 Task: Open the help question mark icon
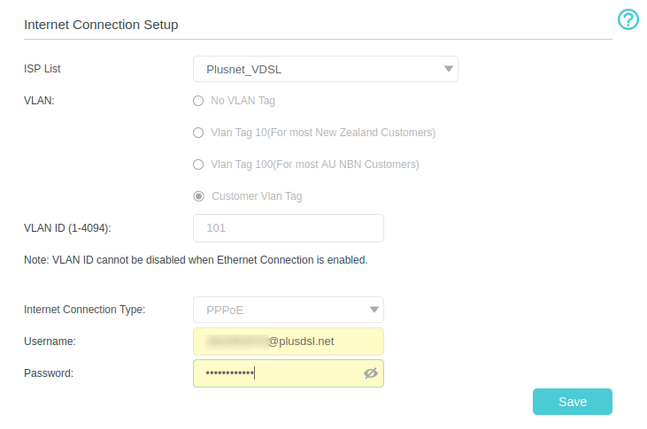tap(628, 20)
